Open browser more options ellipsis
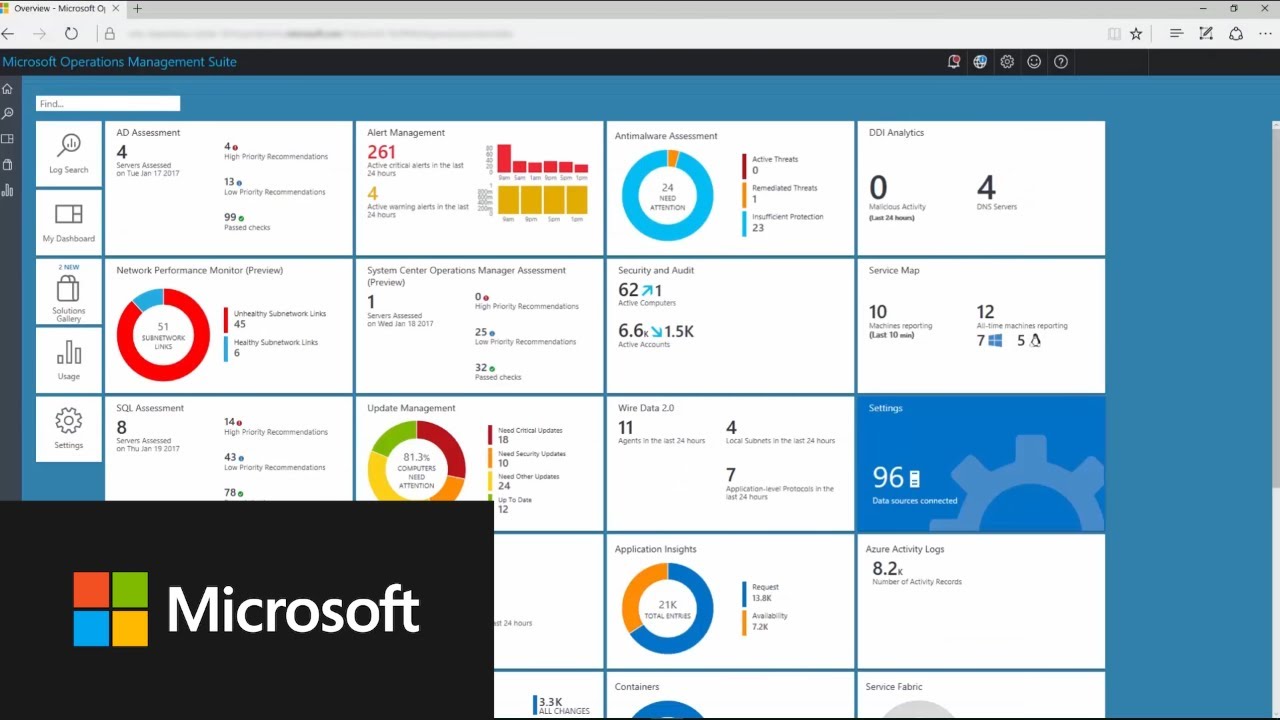 1265,33
